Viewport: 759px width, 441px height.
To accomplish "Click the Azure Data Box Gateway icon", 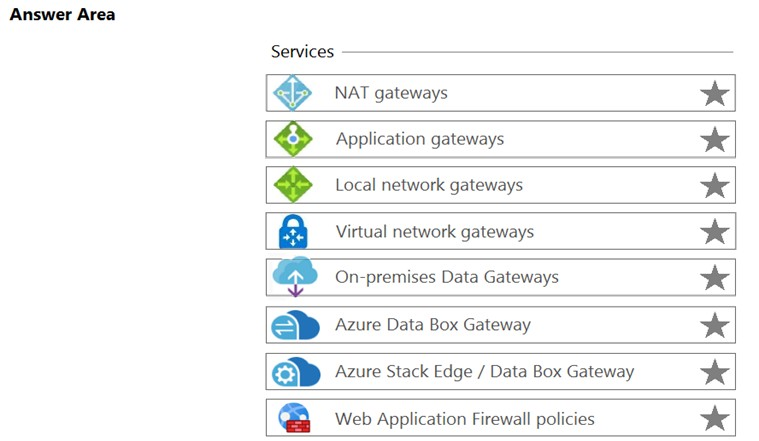I will pos(294,325).
